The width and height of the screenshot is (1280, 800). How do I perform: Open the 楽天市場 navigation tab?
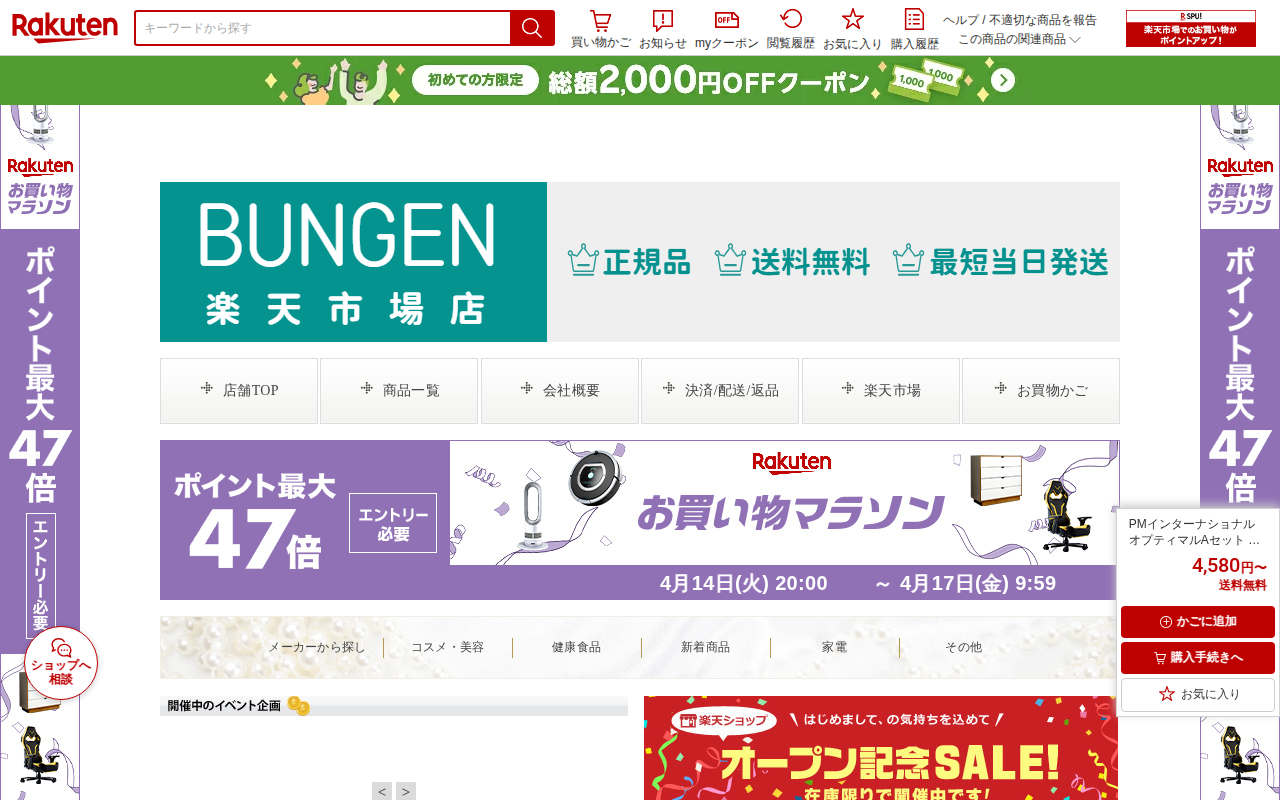click(881, 391)
